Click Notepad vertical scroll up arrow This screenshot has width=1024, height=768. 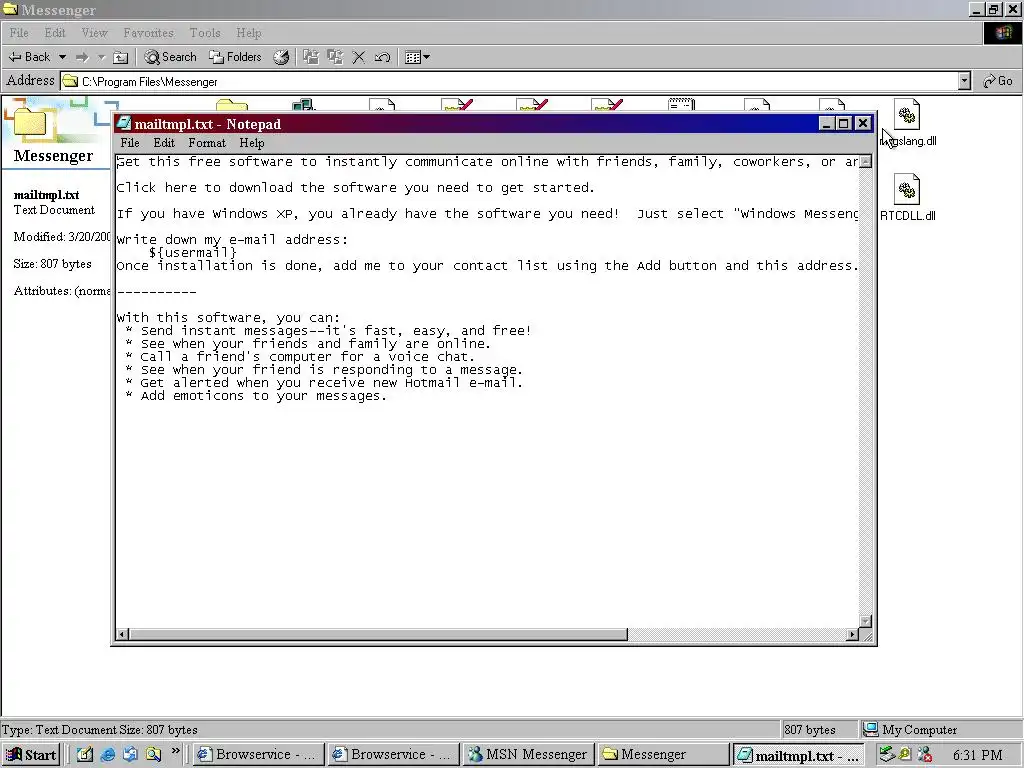click(866, 161)
